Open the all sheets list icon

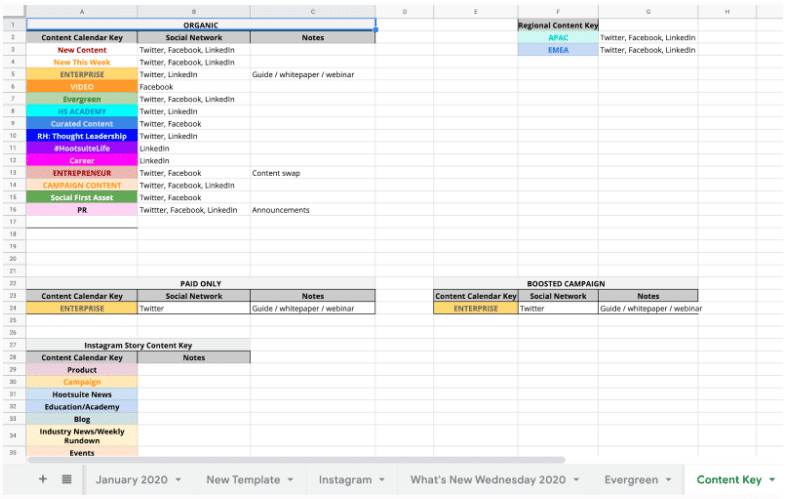tap(67, 479)
